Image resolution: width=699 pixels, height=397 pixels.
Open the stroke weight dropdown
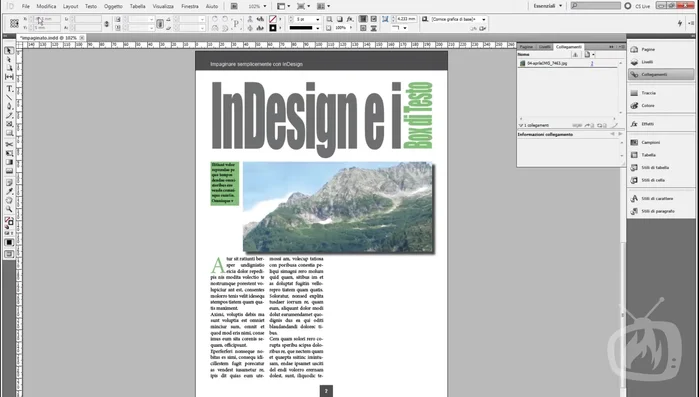click(x=318, y=19)
